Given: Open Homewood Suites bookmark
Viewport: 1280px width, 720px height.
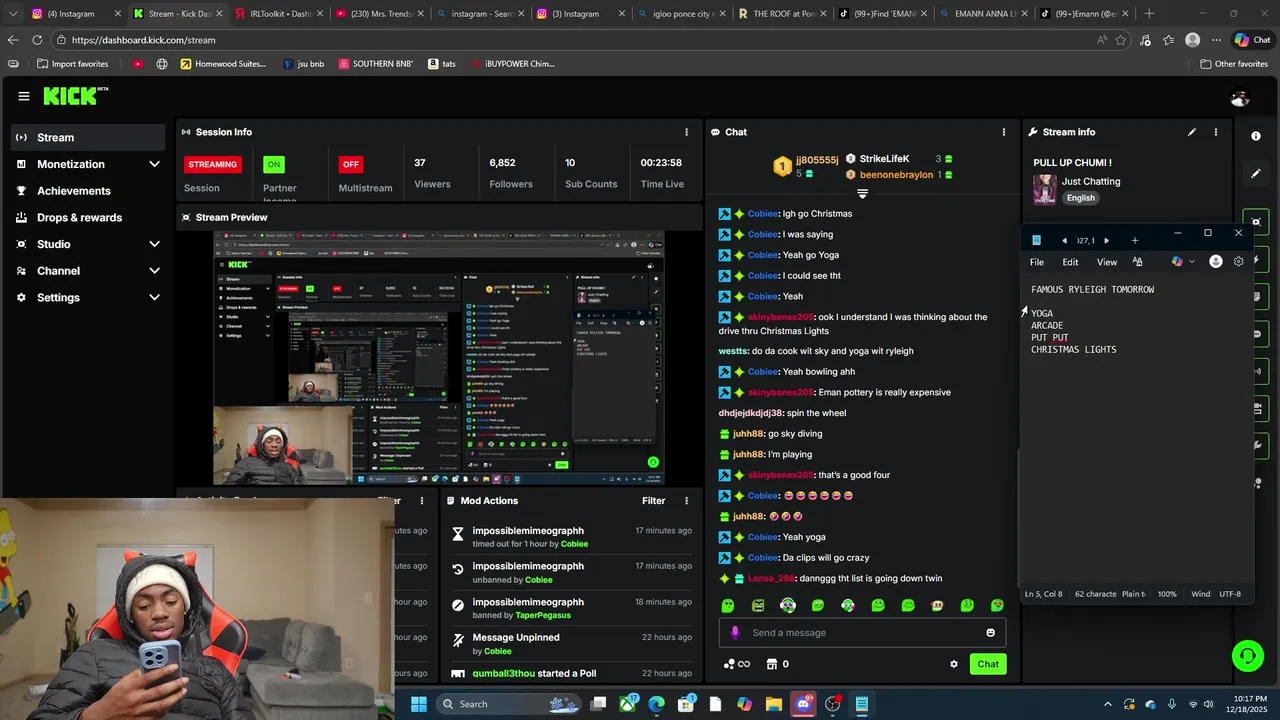Looking at the screenshot, I should [x=223, y=64].
